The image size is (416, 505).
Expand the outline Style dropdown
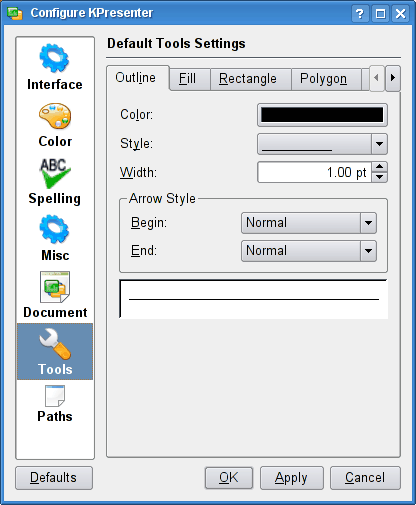click(322, 144)
